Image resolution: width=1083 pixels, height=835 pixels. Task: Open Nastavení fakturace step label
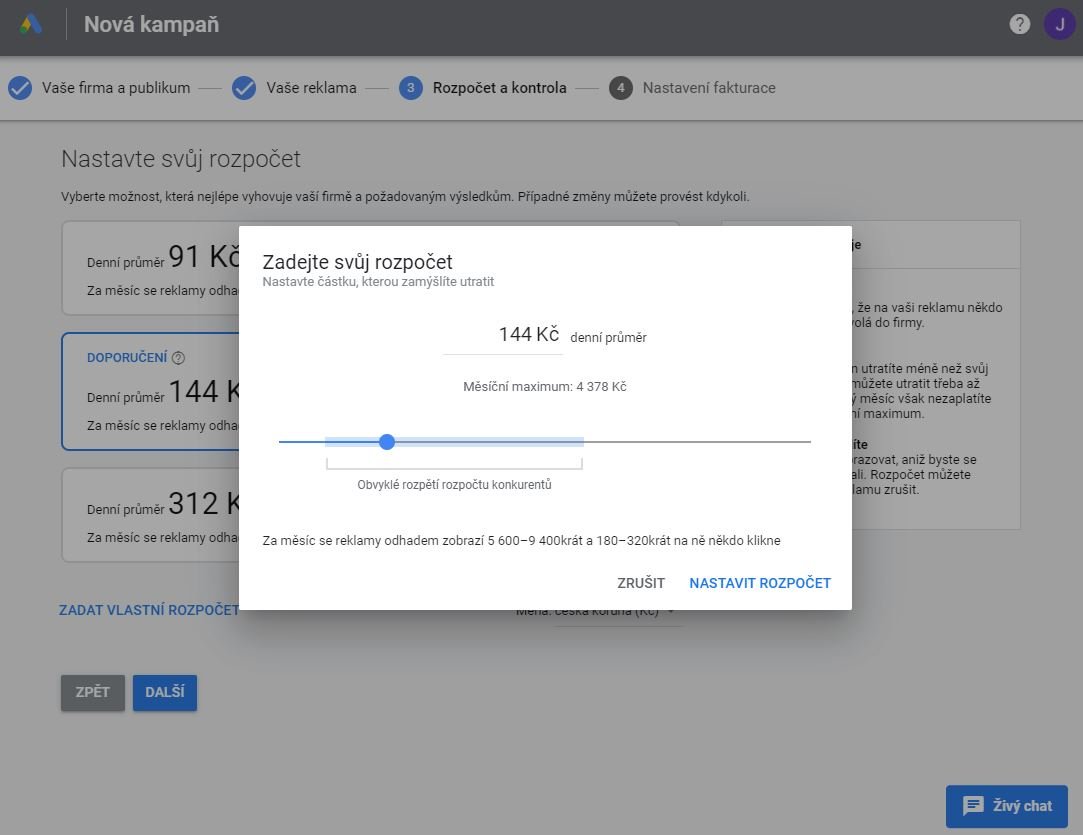[709, 88]
